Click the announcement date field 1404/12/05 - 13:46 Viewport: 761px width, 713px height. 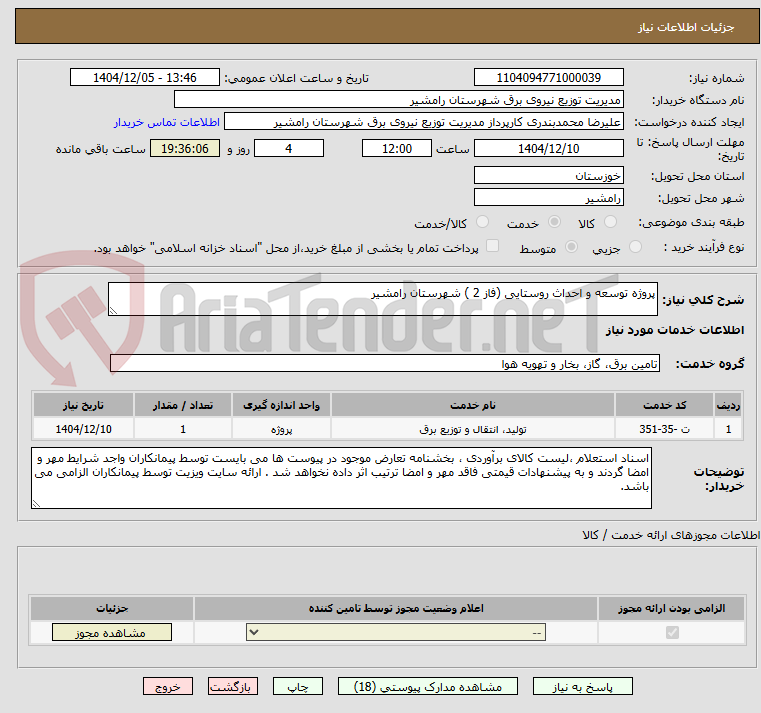pos(145,78)
